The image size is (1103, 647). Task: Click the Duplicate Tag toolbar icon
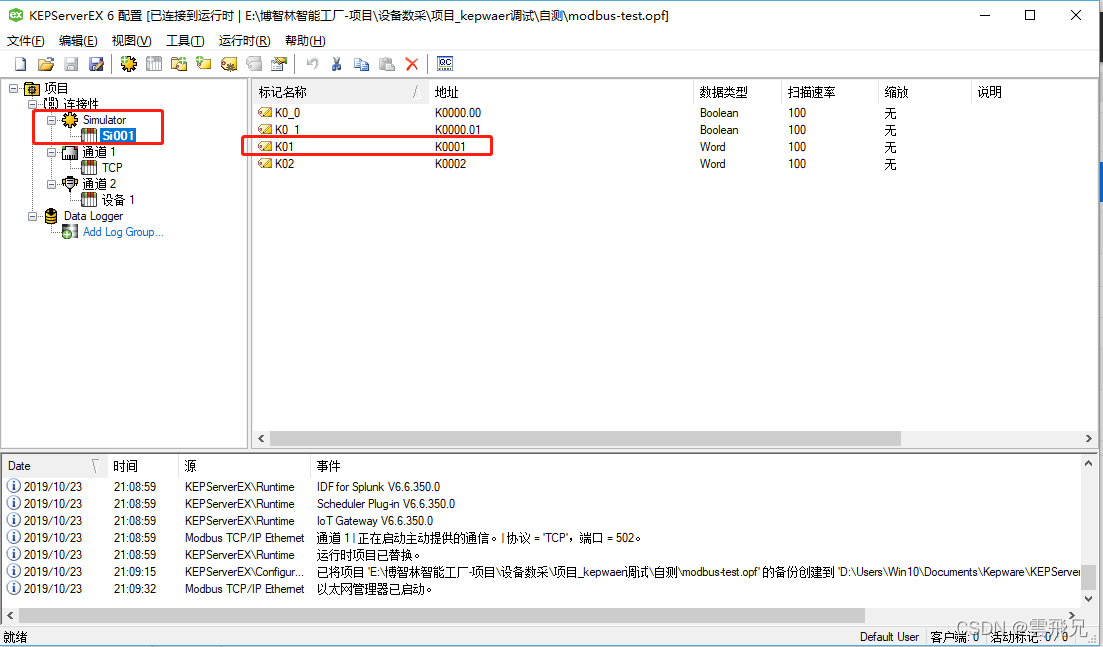tap(254, 64)
